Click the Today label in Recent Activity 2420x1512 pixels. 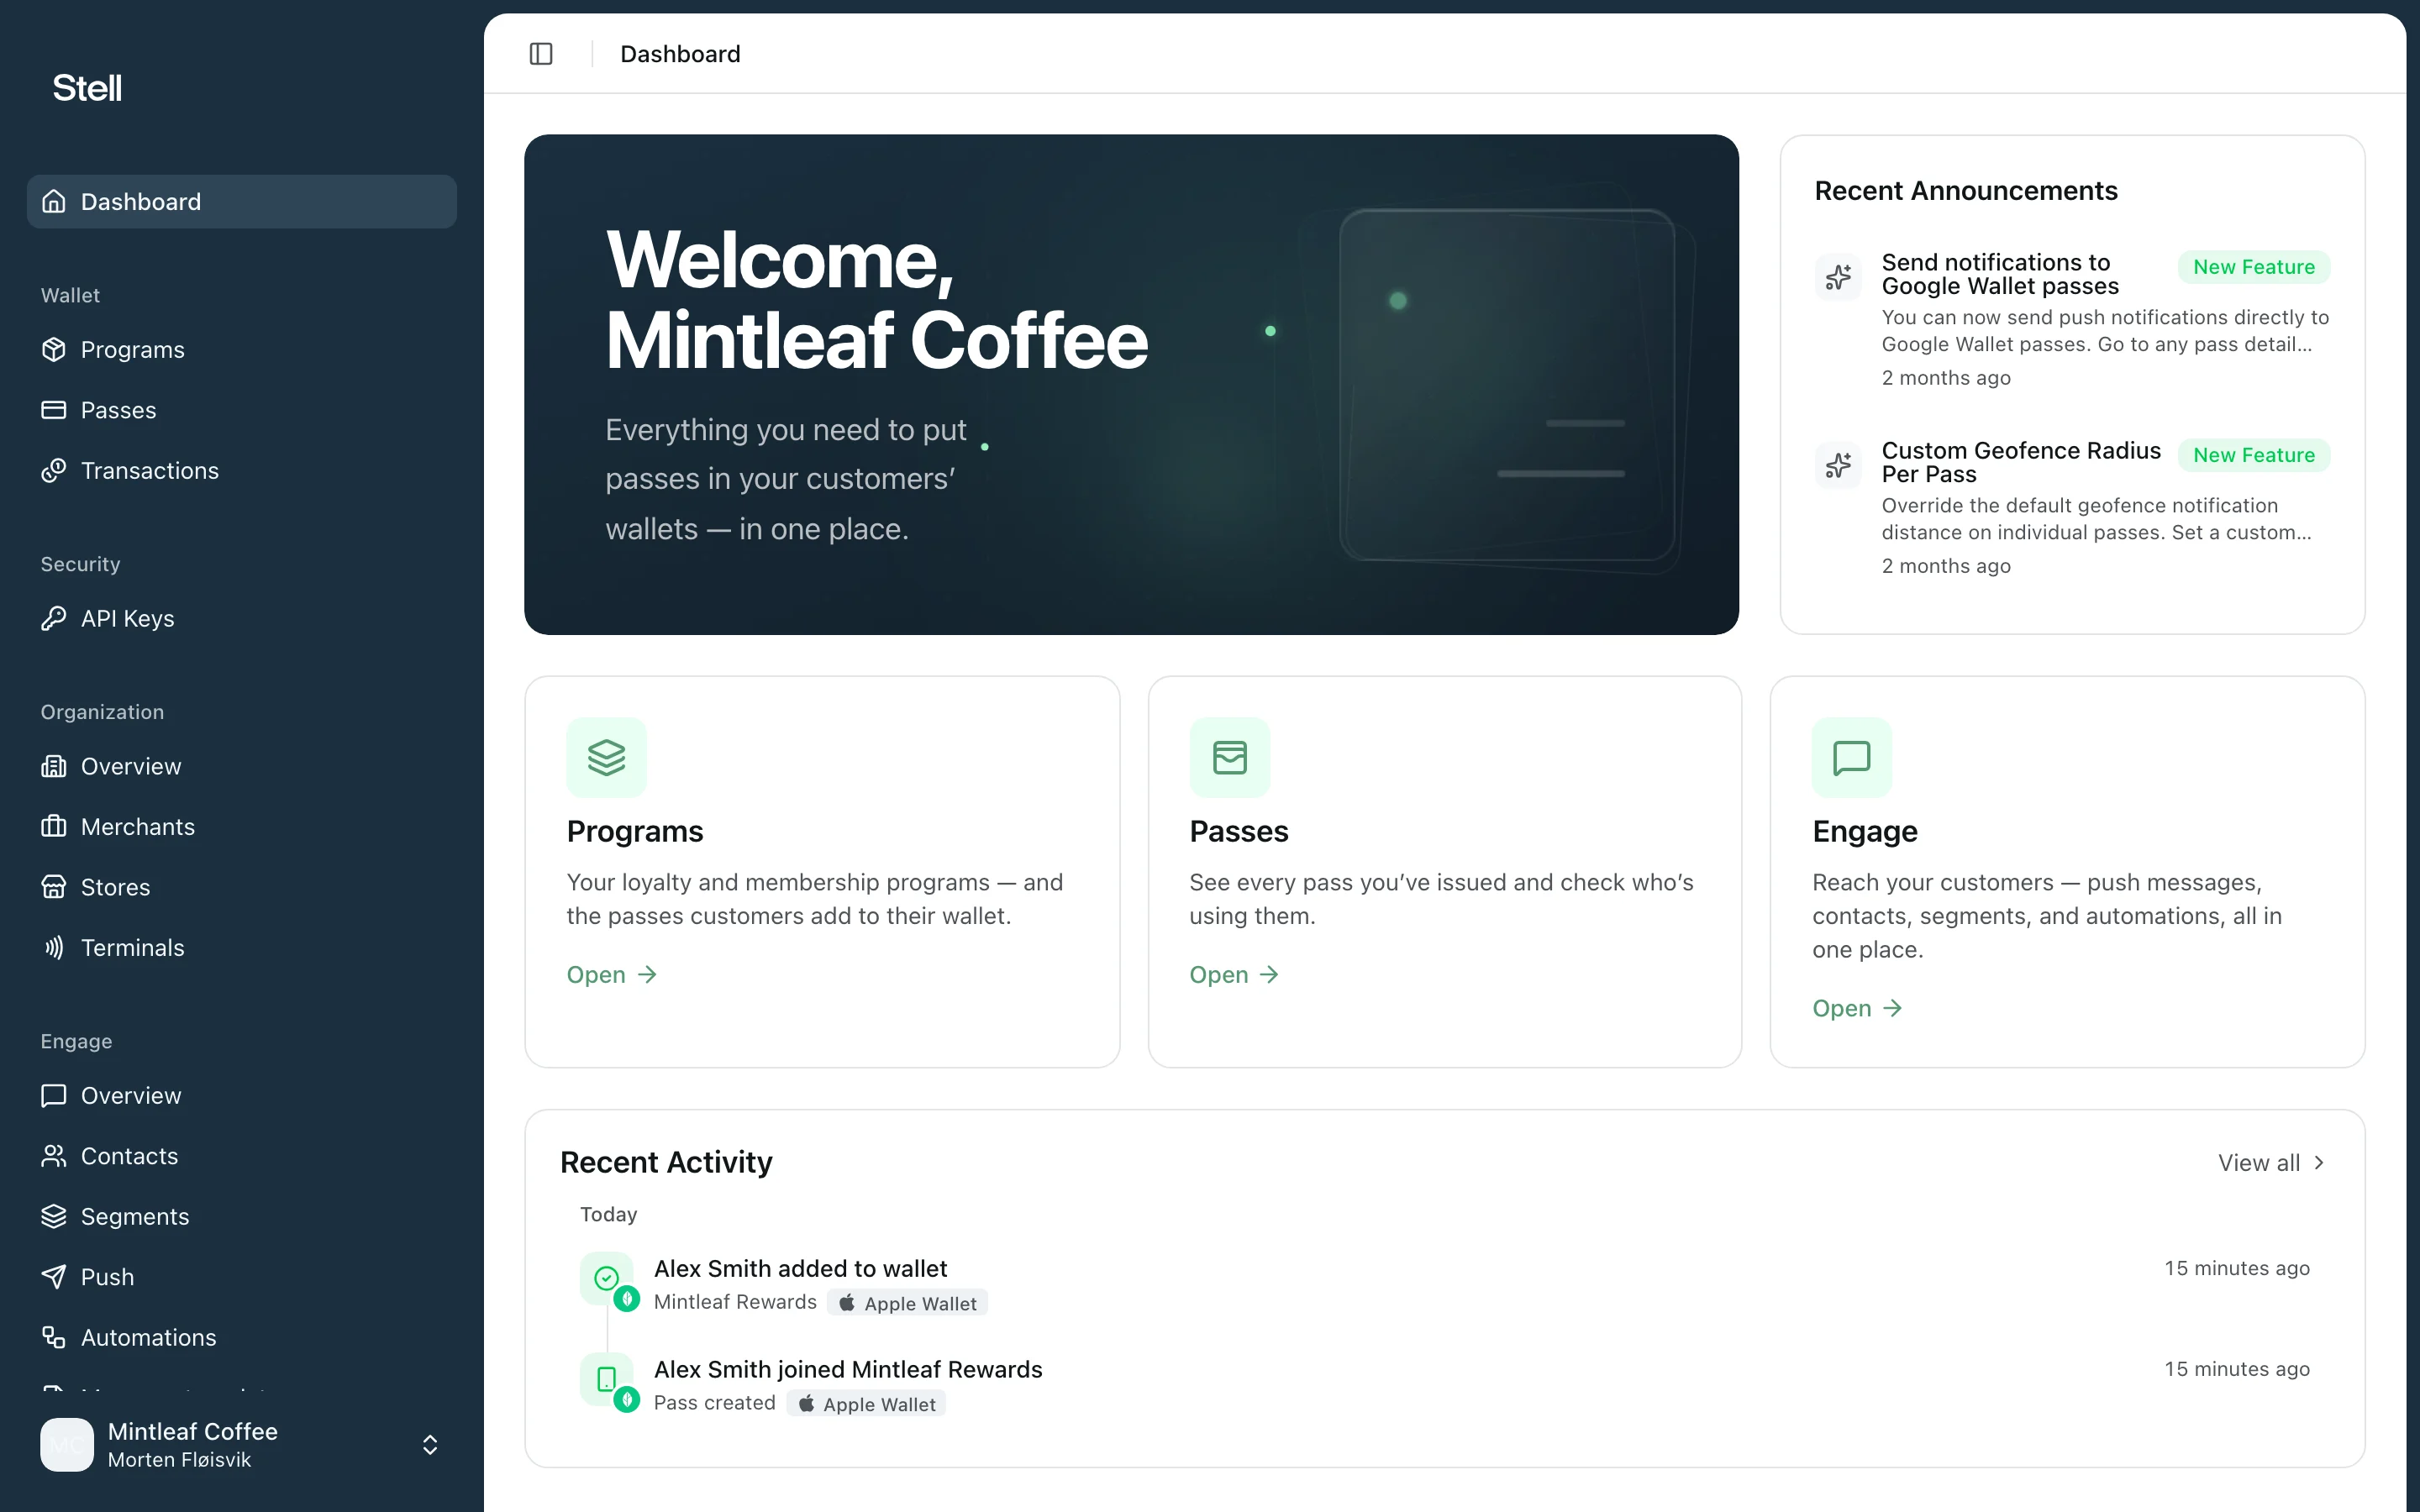click(608, 1214)
